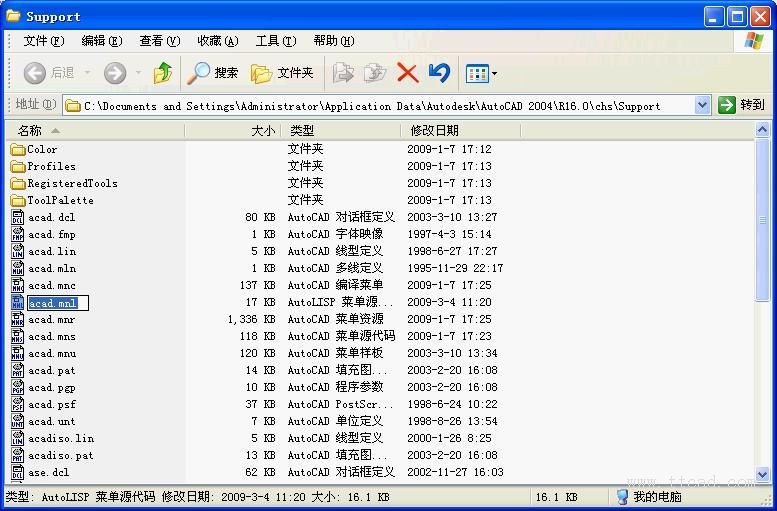Click the date '1995-11-29 22:17'
The height and width of the screenshot is (511, 777).
(455, 269)
